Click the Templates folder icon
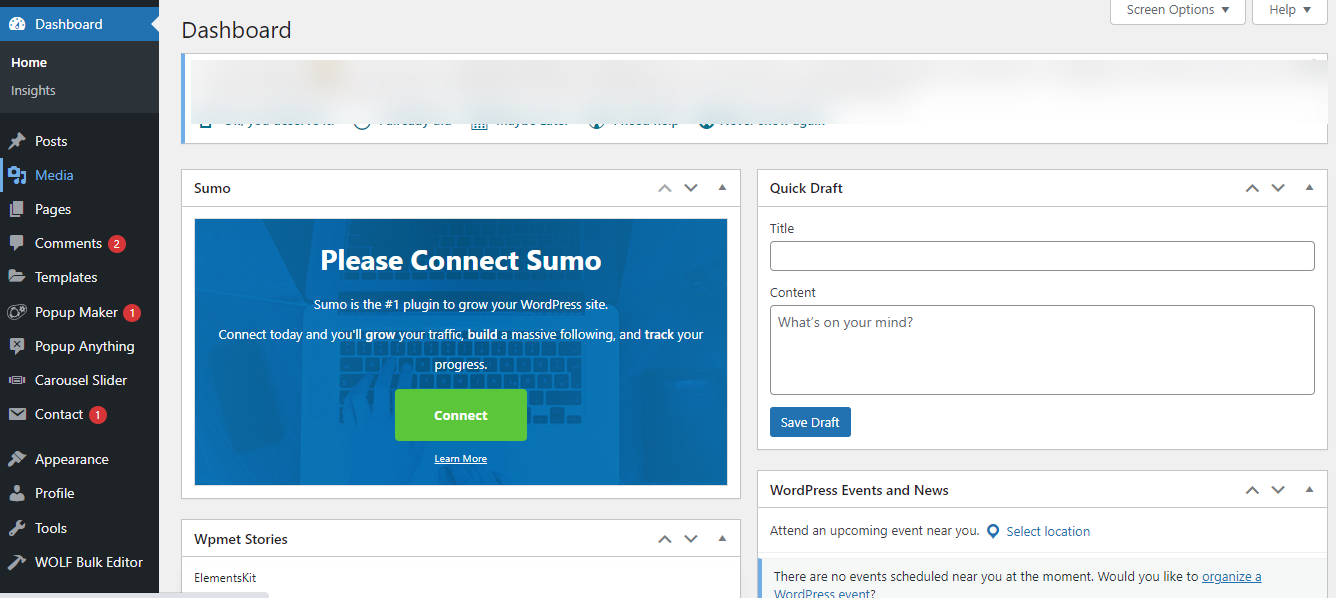 tap(17, 277)
